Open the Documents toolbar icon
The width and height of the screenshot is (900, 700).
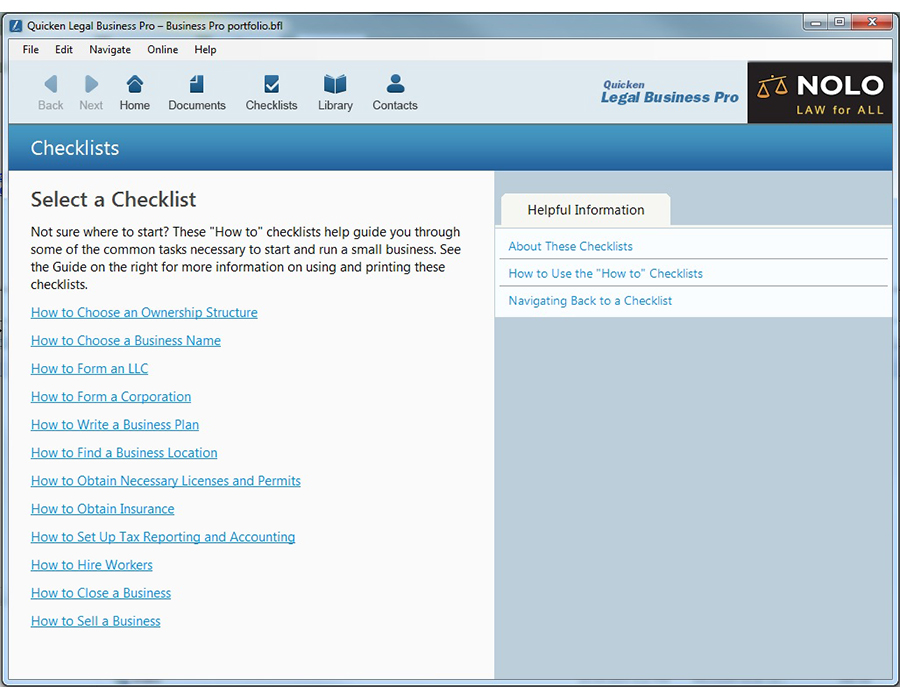click(x=197, y=84)
